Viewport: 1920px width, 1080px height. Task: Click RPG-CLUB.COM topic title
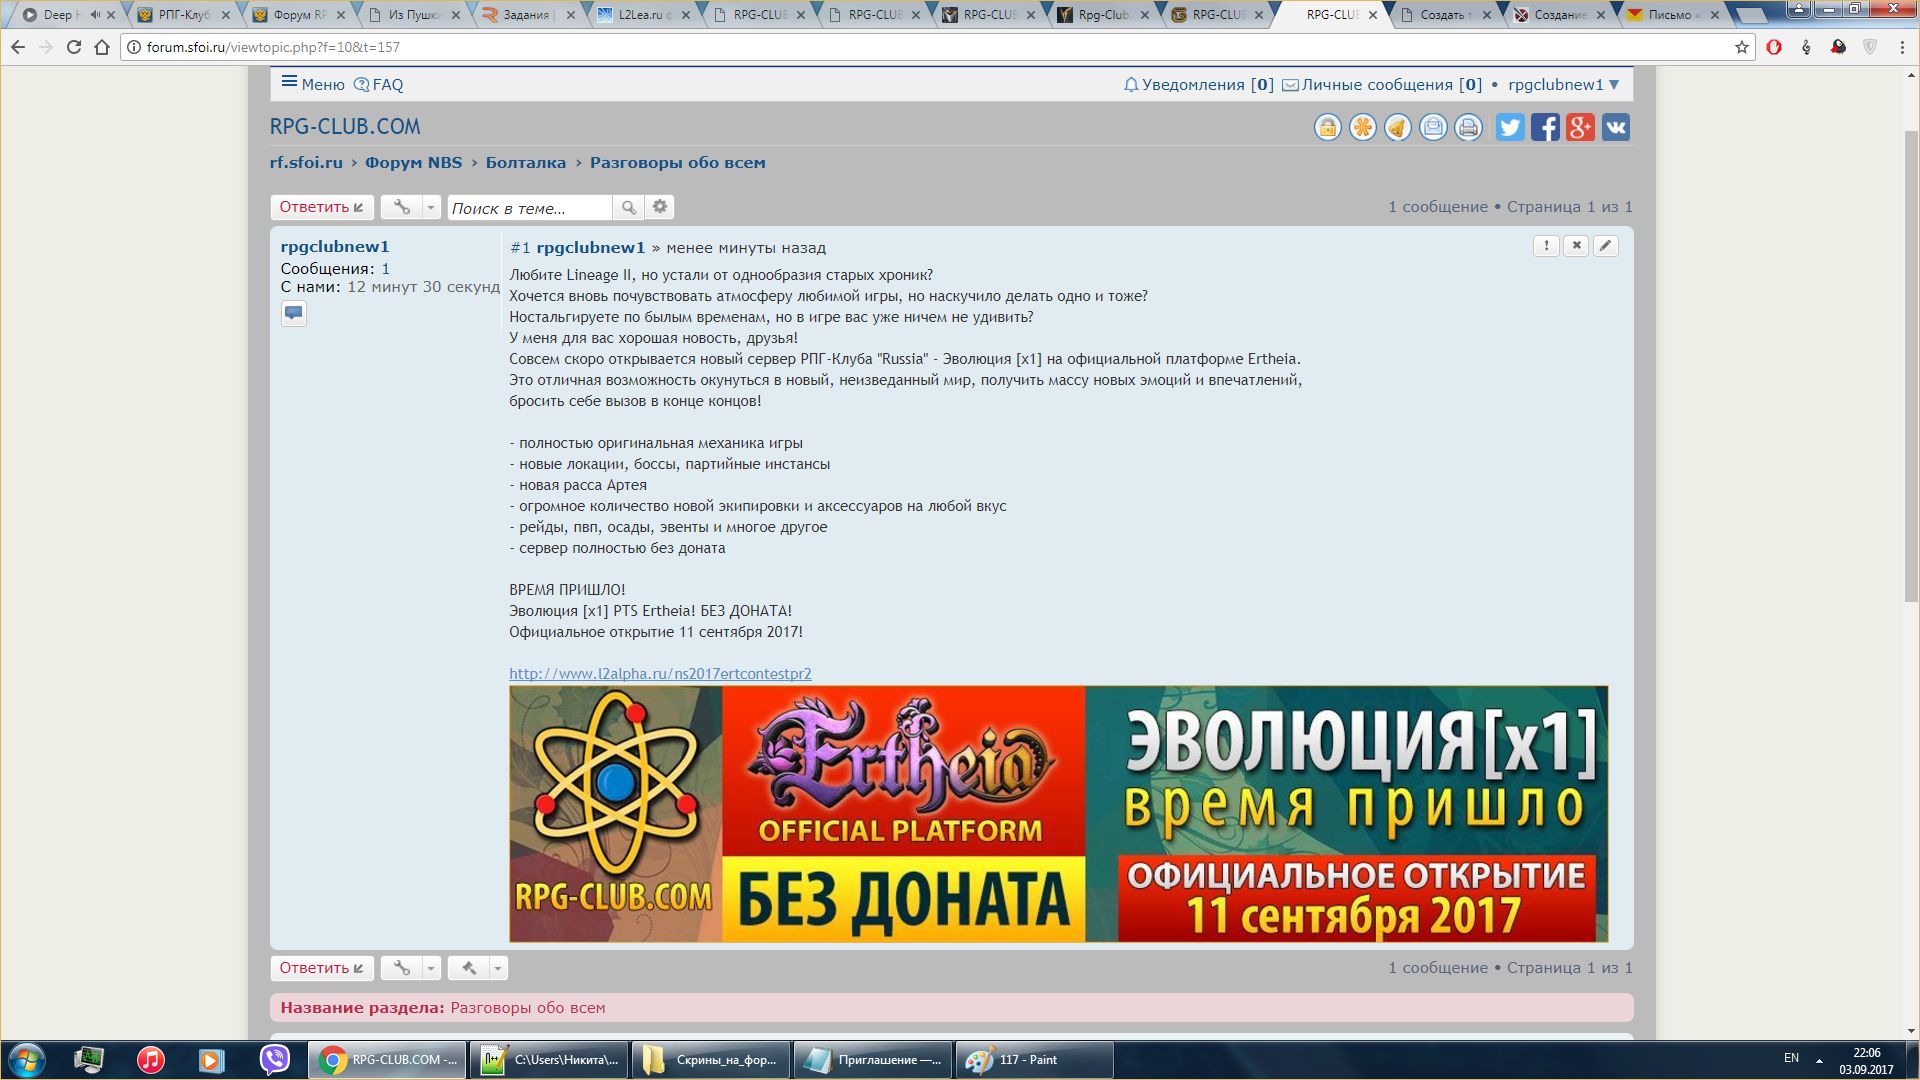tap(345, 127)
